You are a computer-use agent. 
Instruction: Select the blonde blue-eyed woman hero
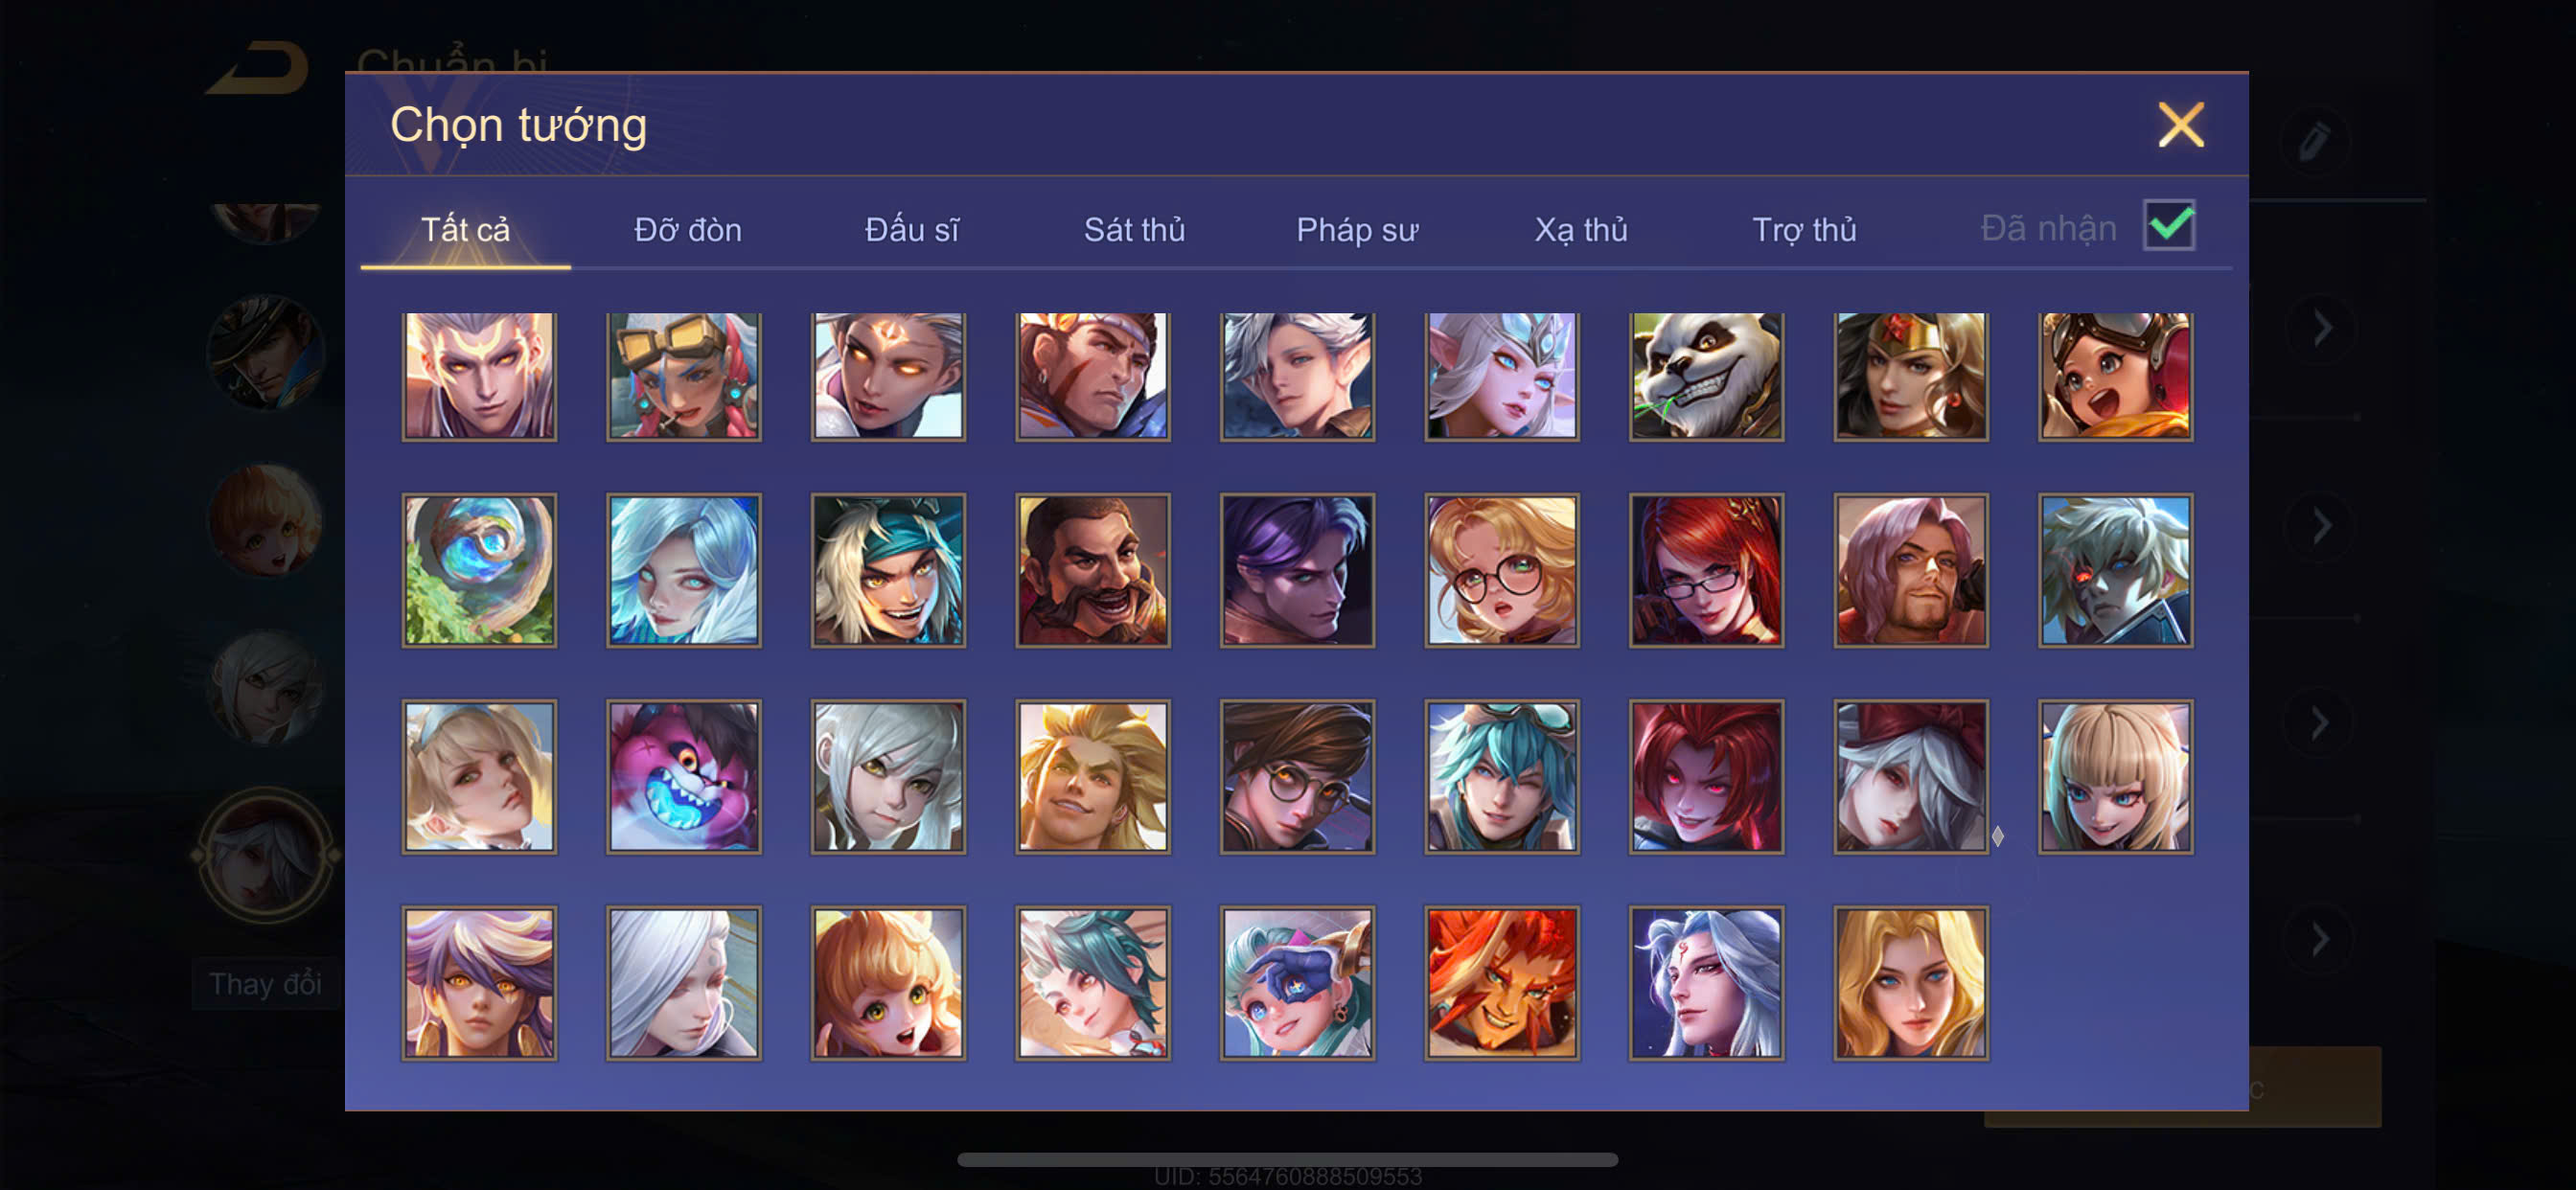[x=1910, y=983]
